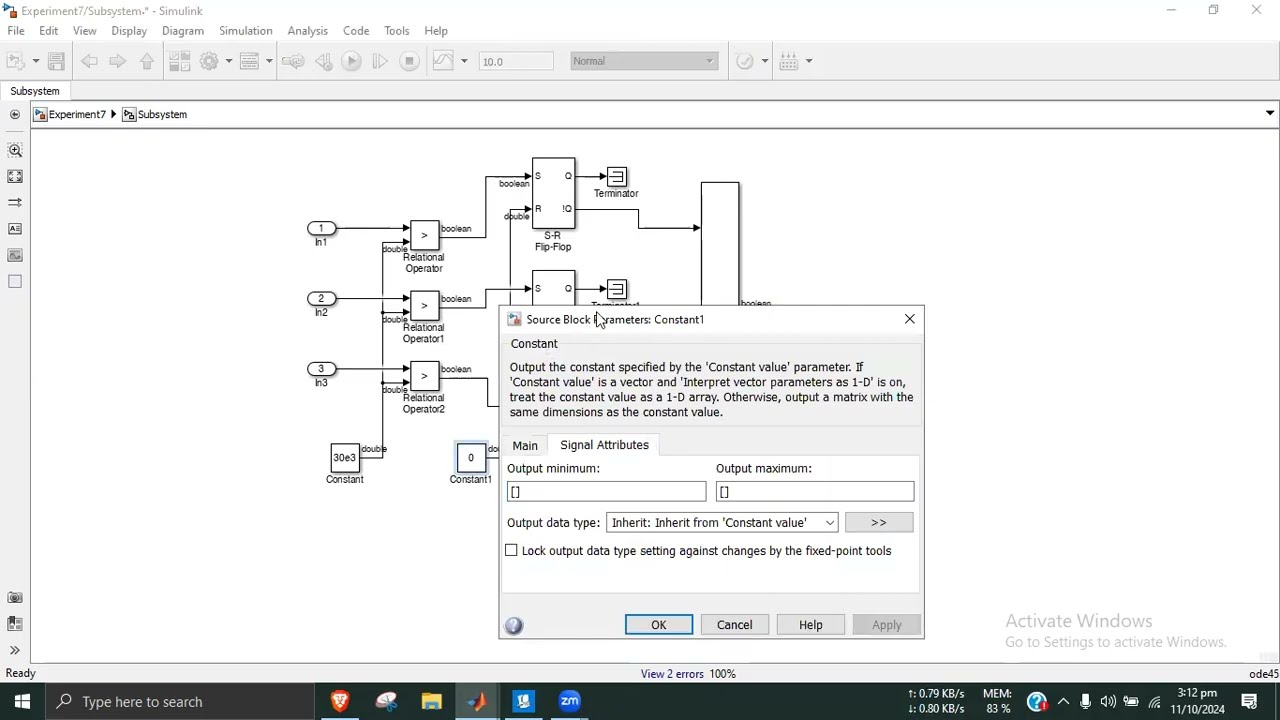This screenshot has width=1280, height=720.
Task: Expand the address bar dropdown arrow
Action: 1270,114
